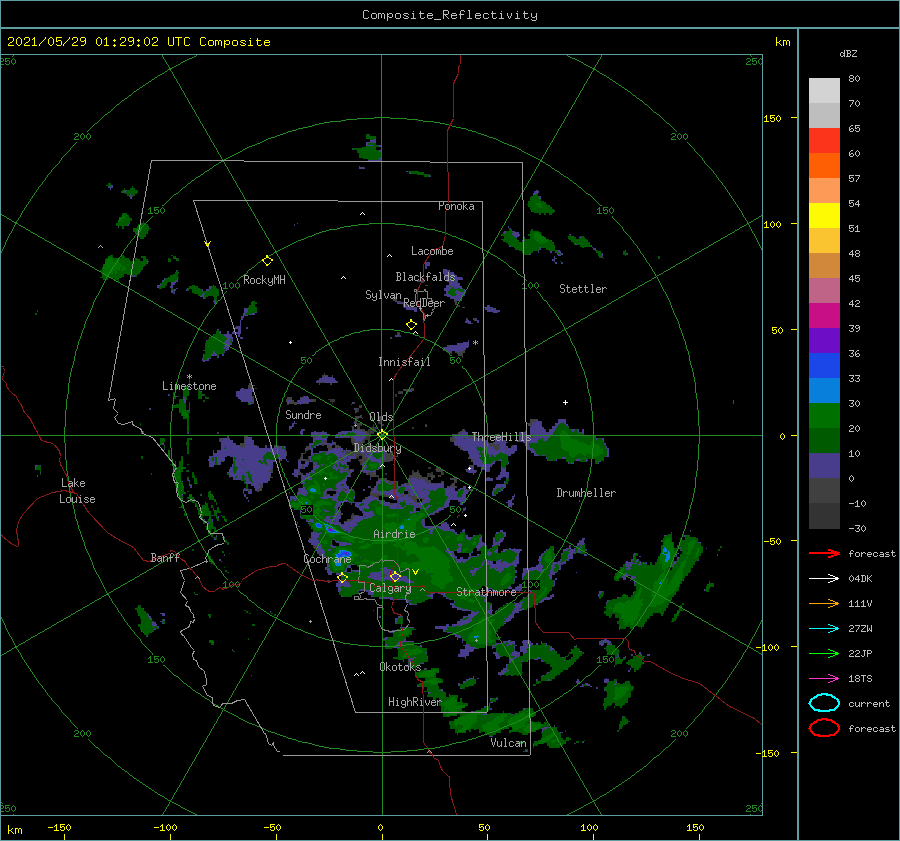Click the asterisk marker above Limestone
The image size is (900, 841).
[x=189, y=377]
